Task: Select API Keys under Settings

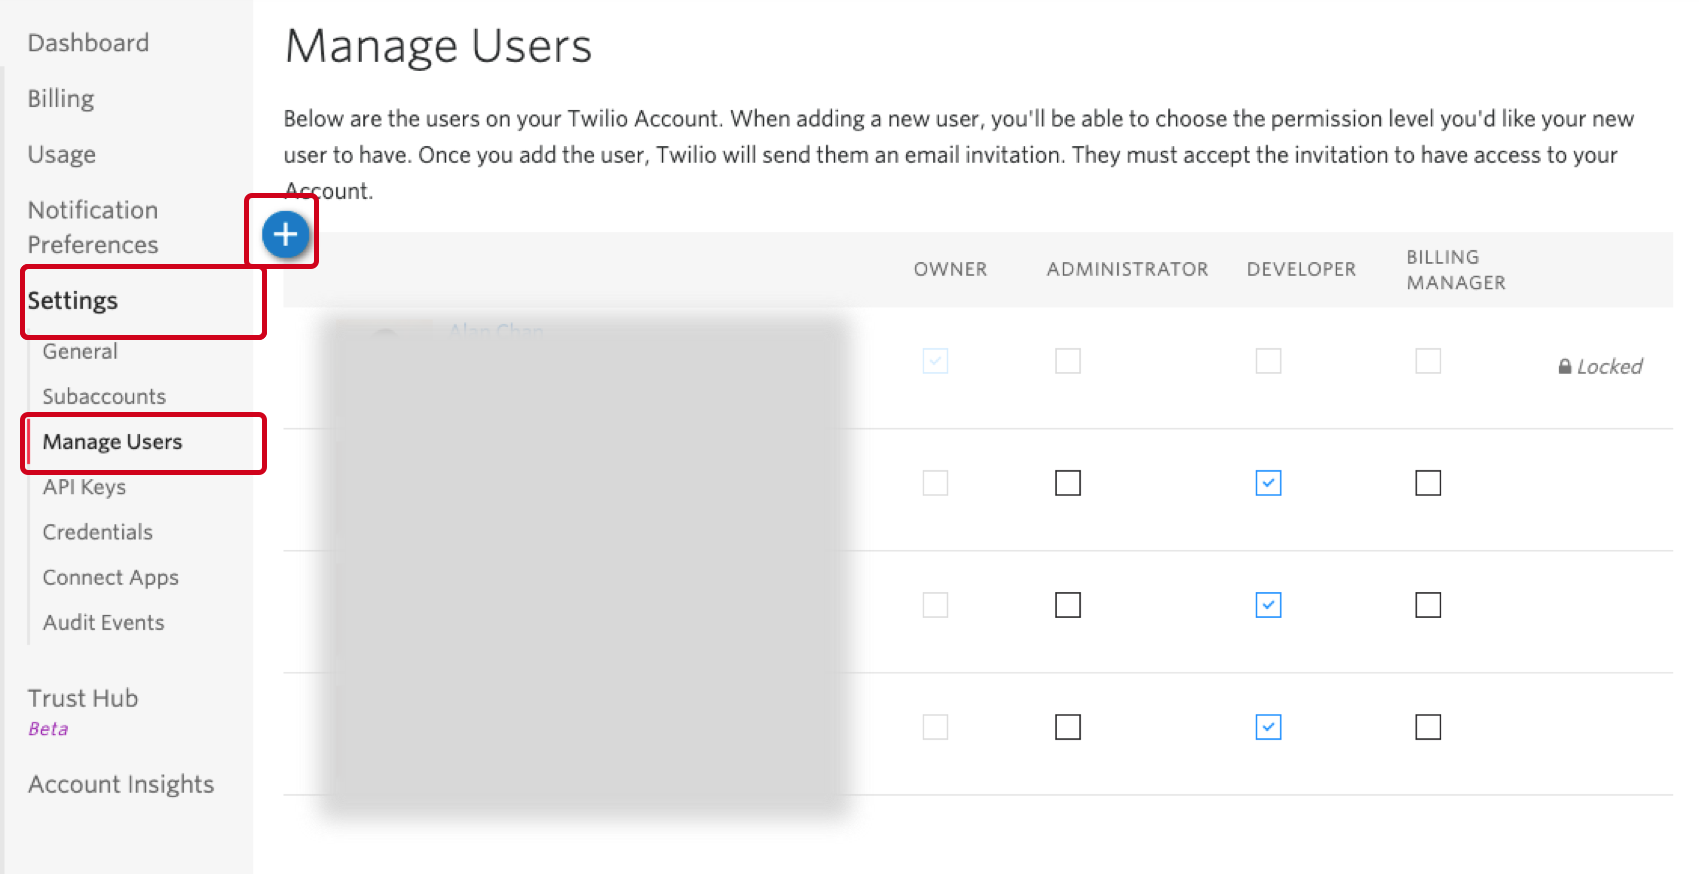Action: click(x=84, y=487)
